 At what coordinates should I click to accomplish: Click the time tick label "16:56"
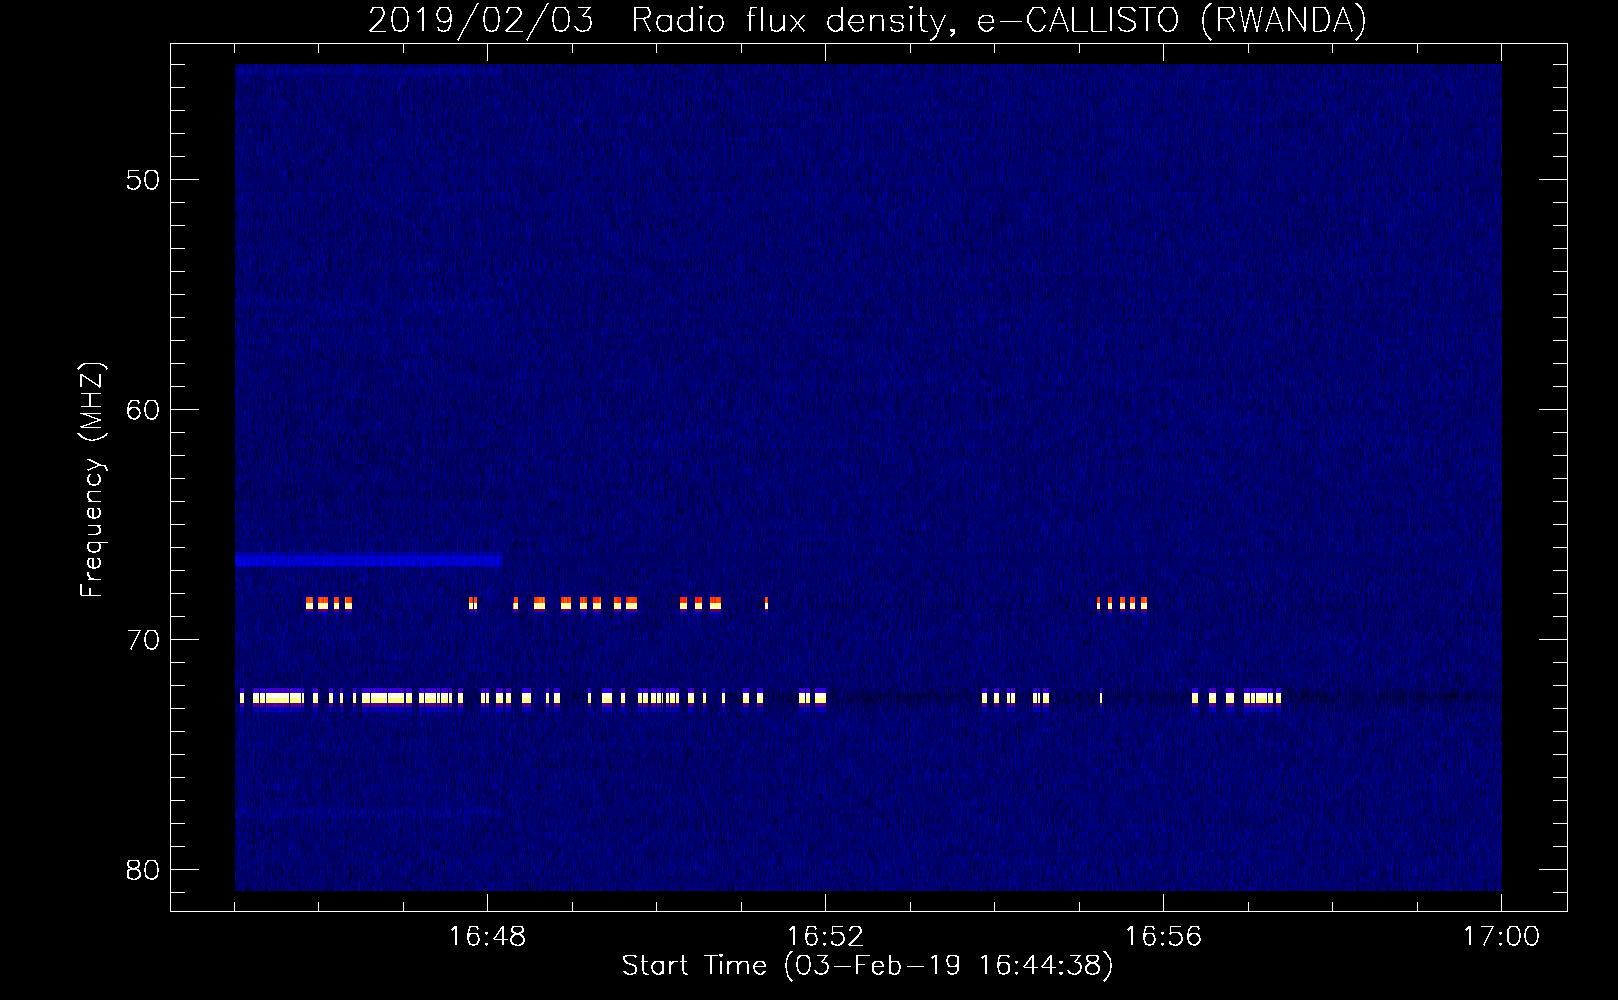pyautogui.click(x=1163, y=936)
